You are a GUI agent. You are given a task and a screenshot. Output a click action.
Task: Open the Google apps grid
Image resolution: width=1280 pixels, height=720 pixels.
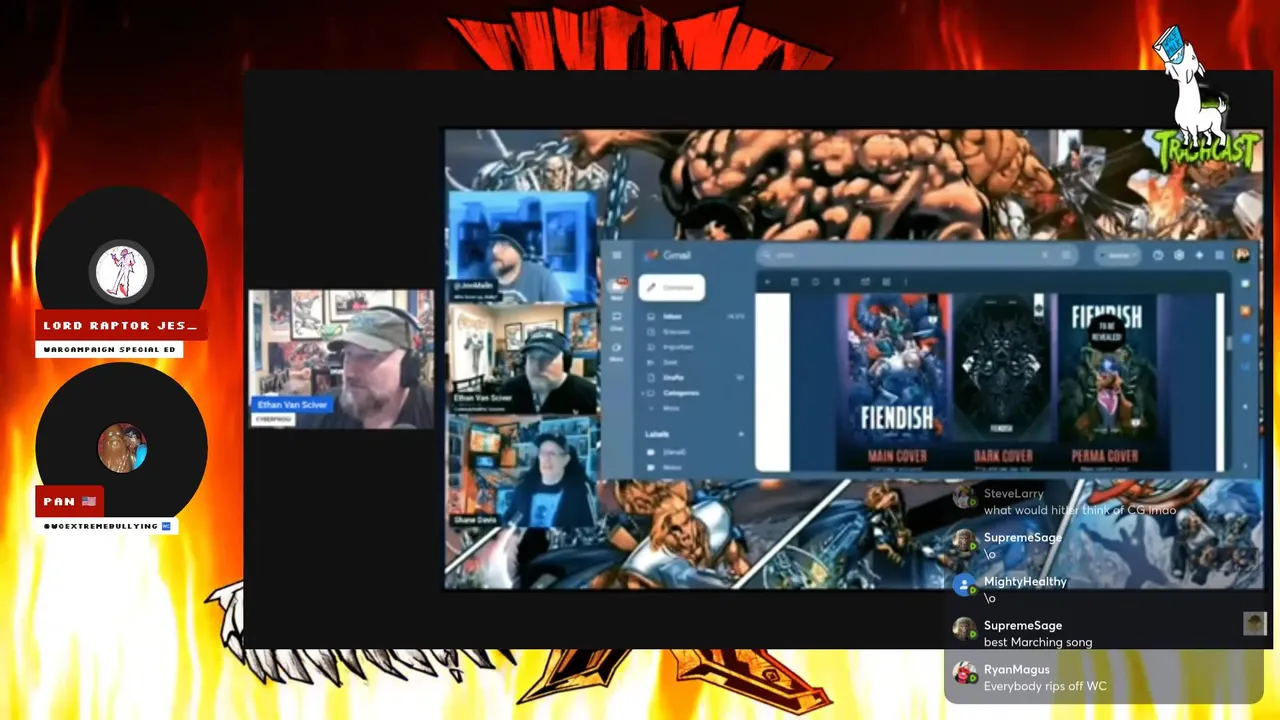pos(1220,255)
